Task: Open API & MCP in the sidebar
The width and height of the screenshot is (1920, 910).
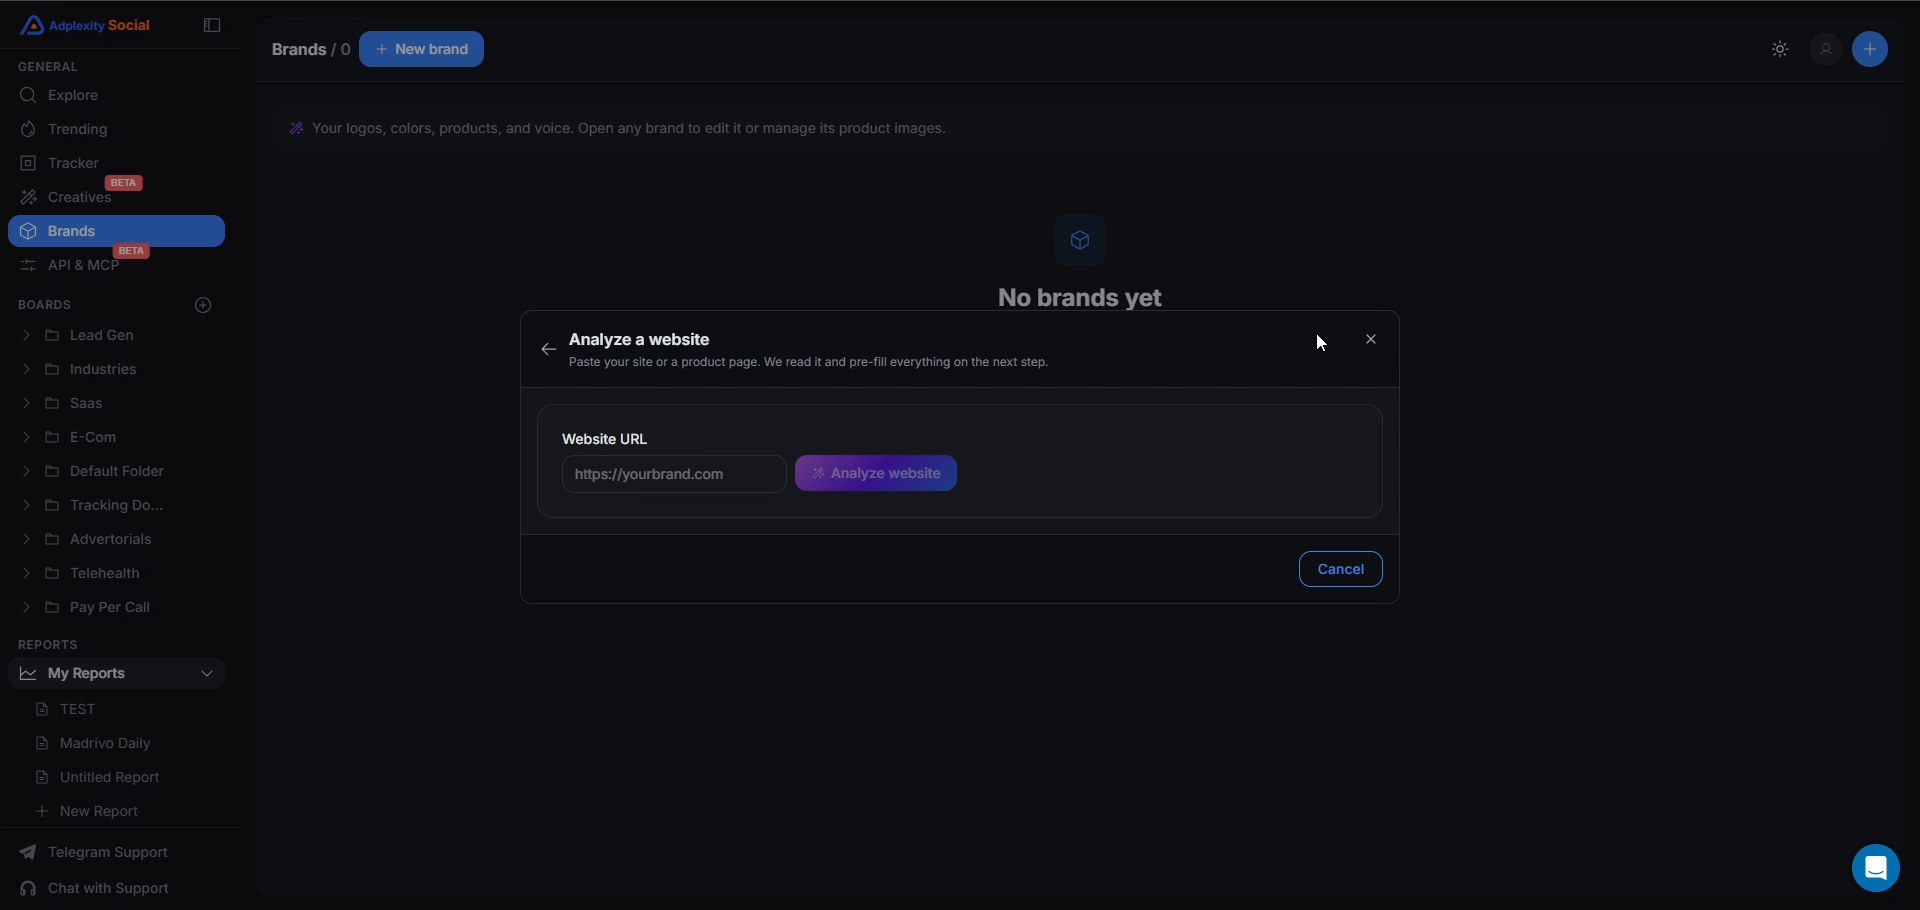Action: pyautogui.click(x=116, y=265)
